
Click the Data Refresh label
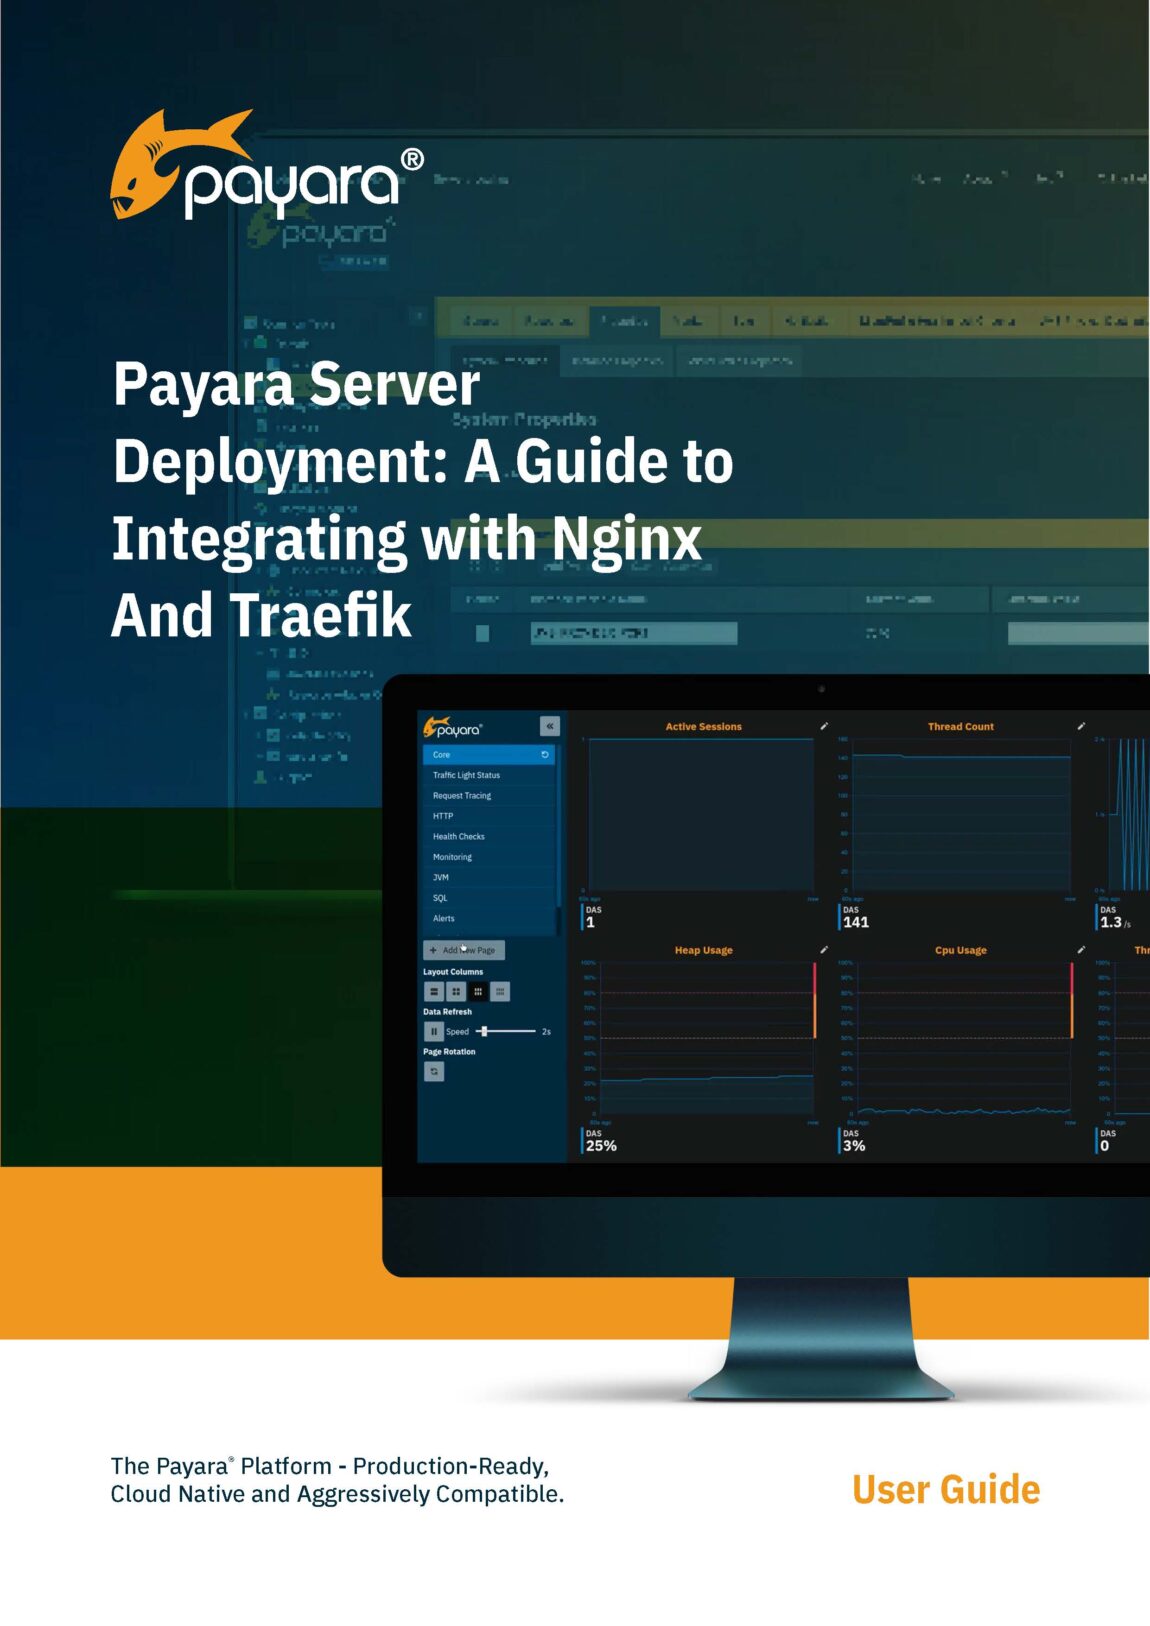click(x=447, y=1012)
